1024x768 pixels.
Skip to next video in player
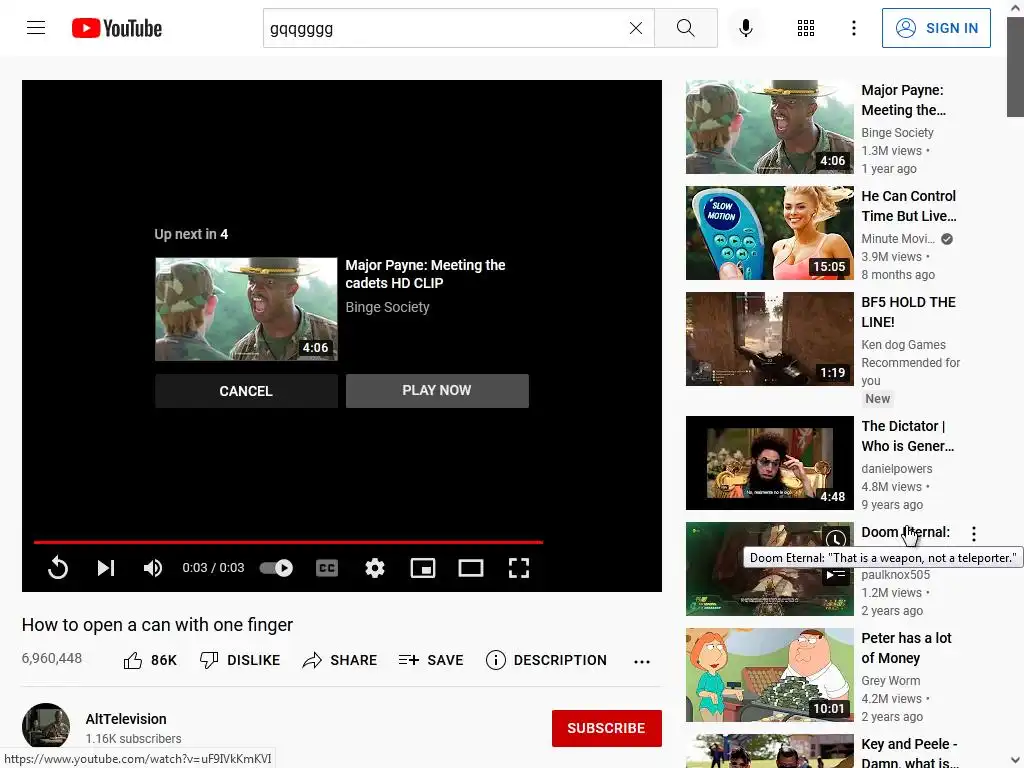pos(106,568)
